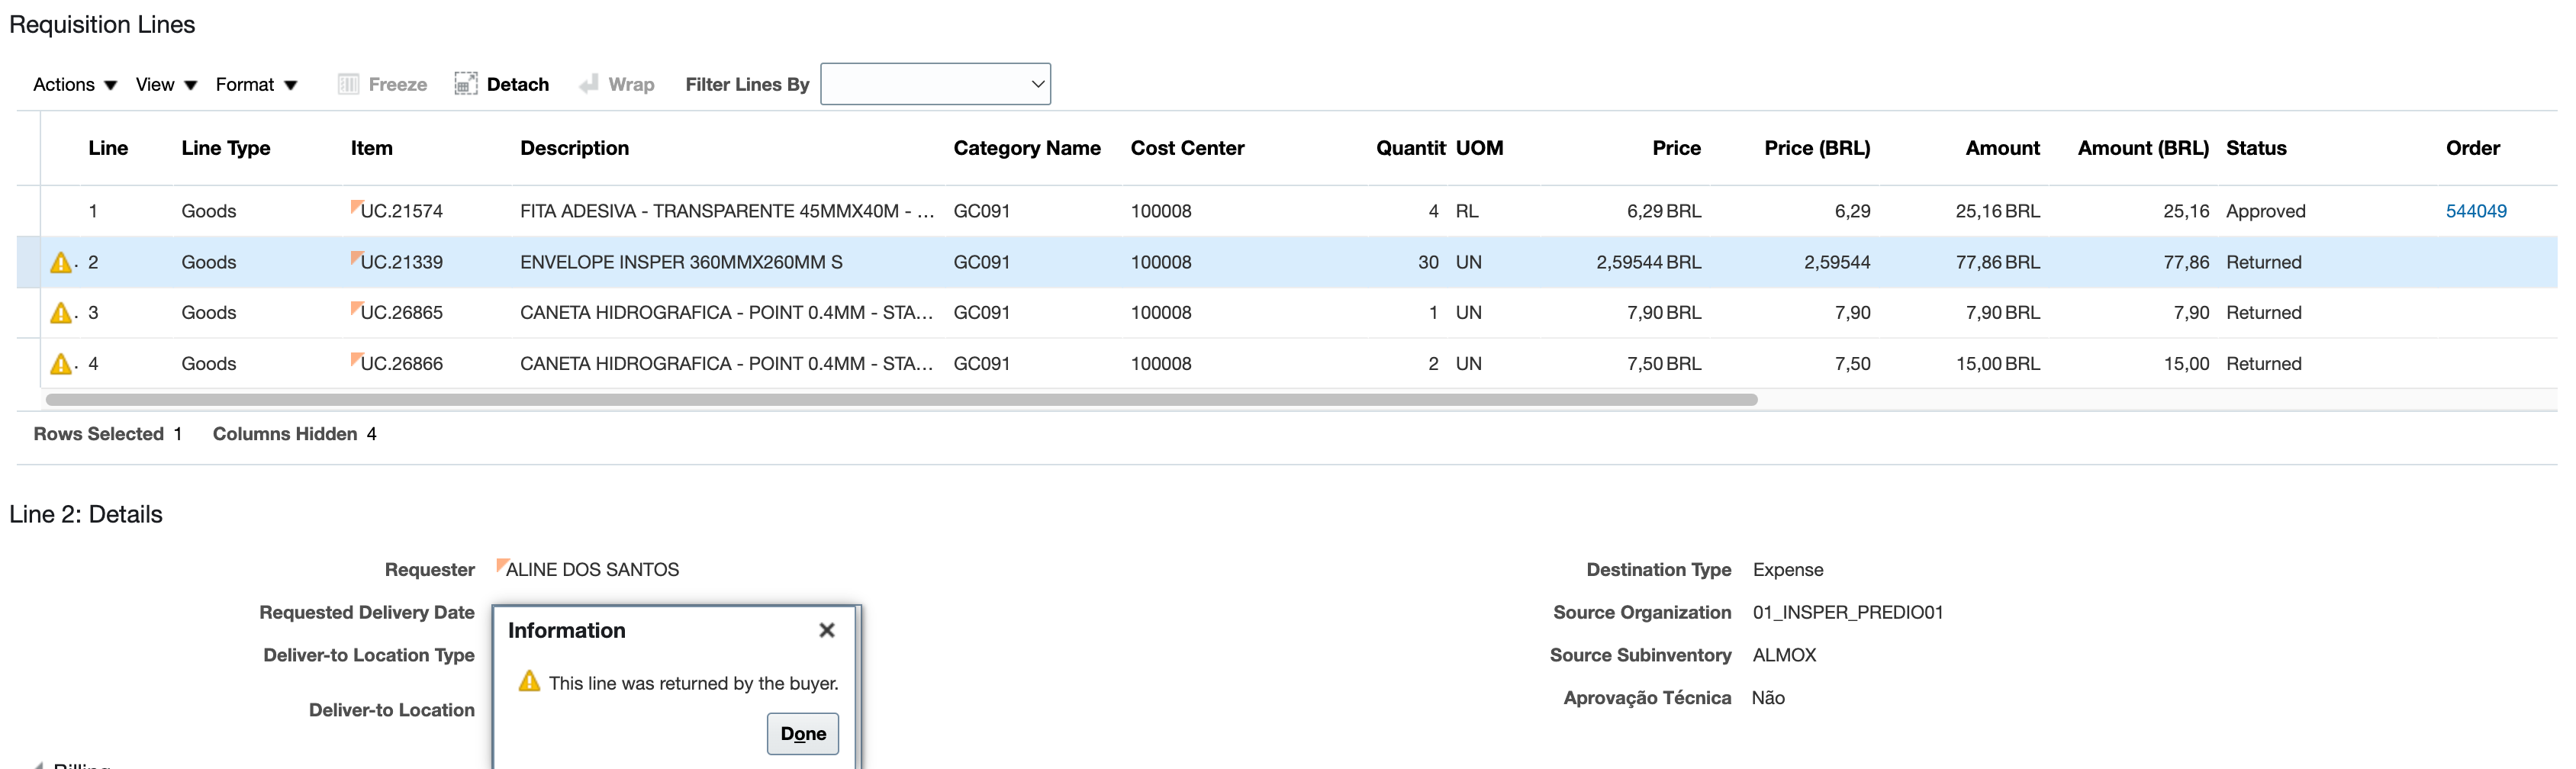The height and width of the screenshot is (769, 2576).
Task: Click the warning icon on line 3
Action: [x=60, y=312]
